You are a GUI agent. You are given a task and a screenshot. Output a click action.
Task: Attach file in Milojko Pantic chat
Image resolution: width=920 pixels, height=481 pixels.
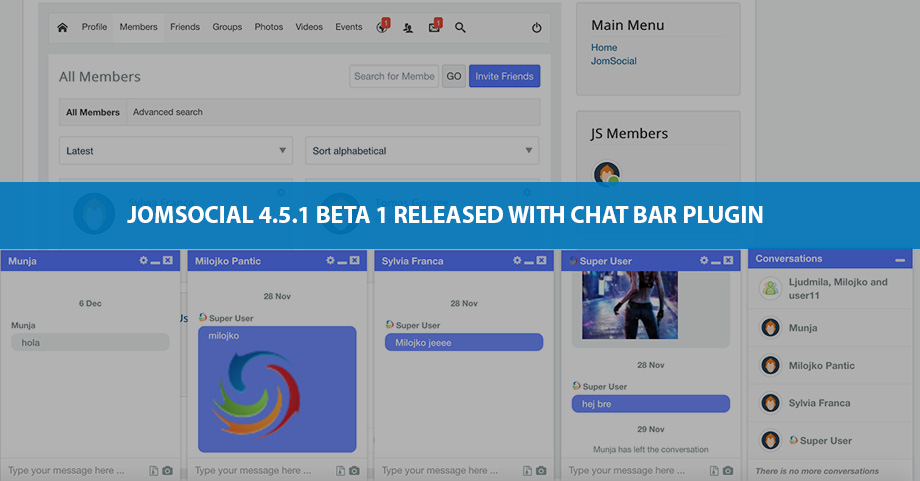point(340,470)
